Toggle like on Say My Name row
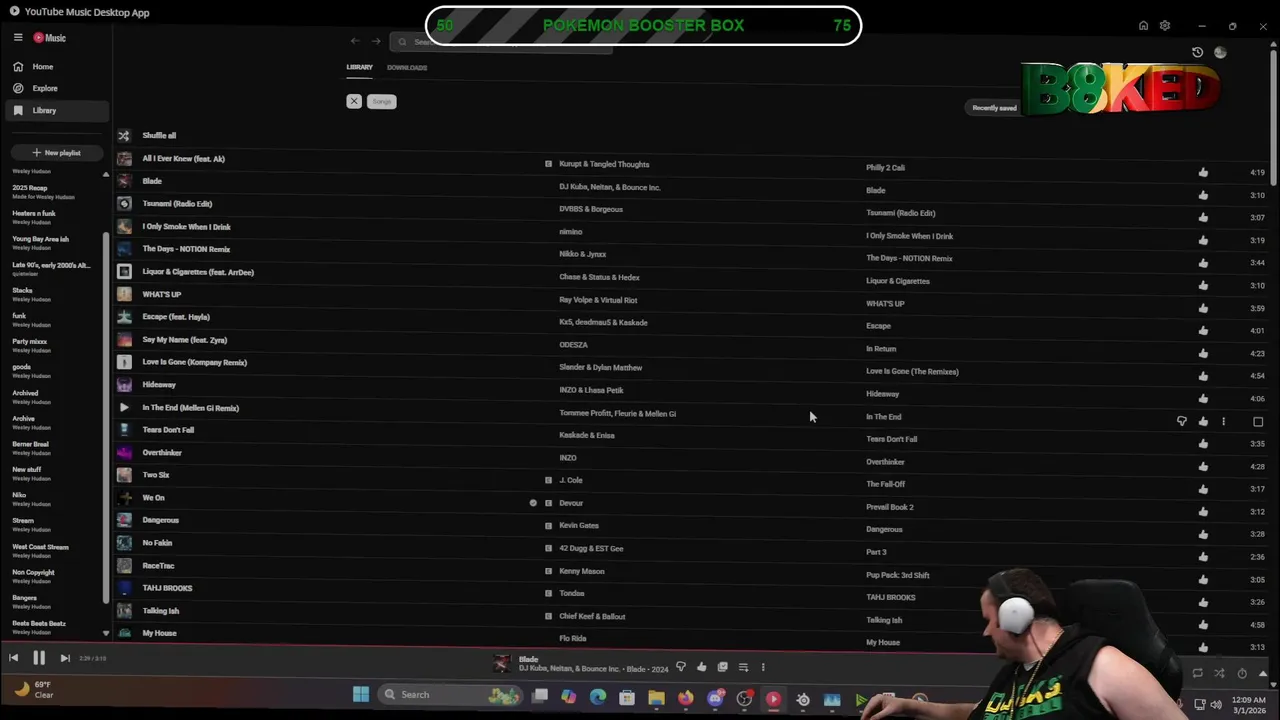This screenshot has width=1280, height=720. point(1203,353)
